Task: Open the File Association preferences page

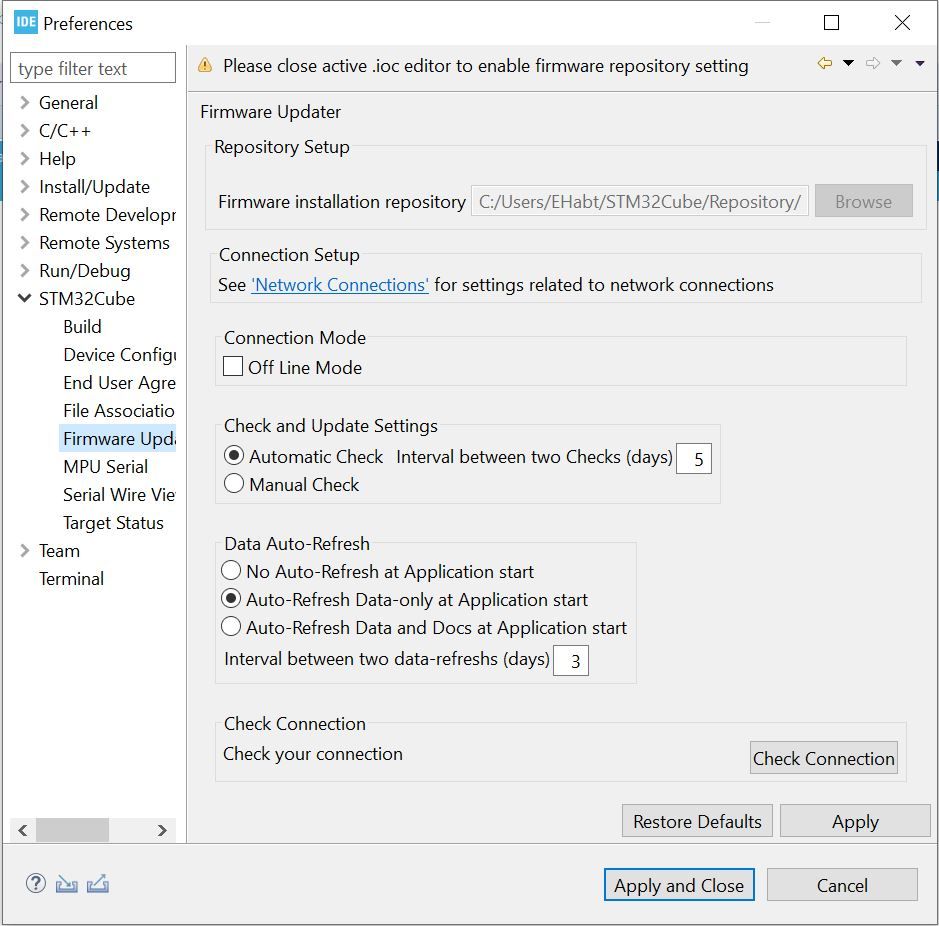Action: tap(119, 411)
